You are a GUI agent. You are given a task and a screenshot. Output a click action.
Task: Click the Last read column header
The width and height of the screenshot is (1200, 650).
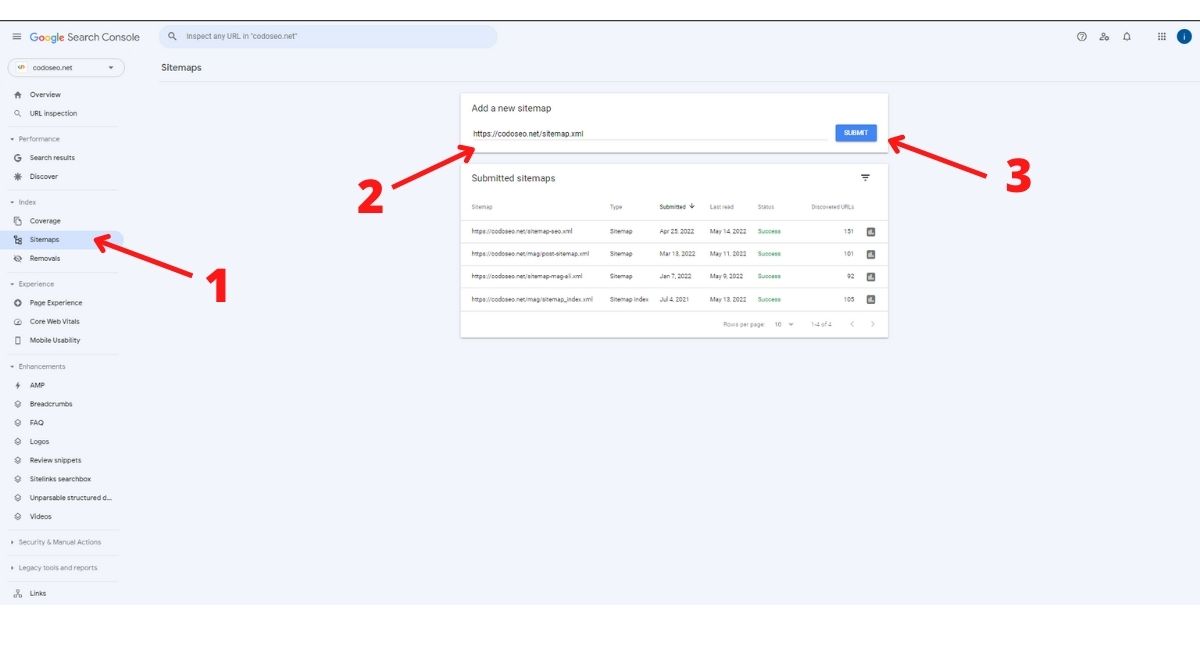pos(721,207)
